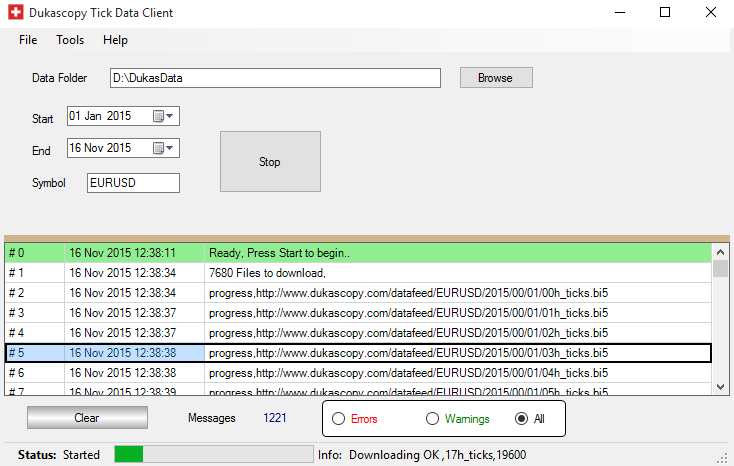Select log row # 1 7680 Files to download
734x466 pixels.
click(x=358, y=273)
